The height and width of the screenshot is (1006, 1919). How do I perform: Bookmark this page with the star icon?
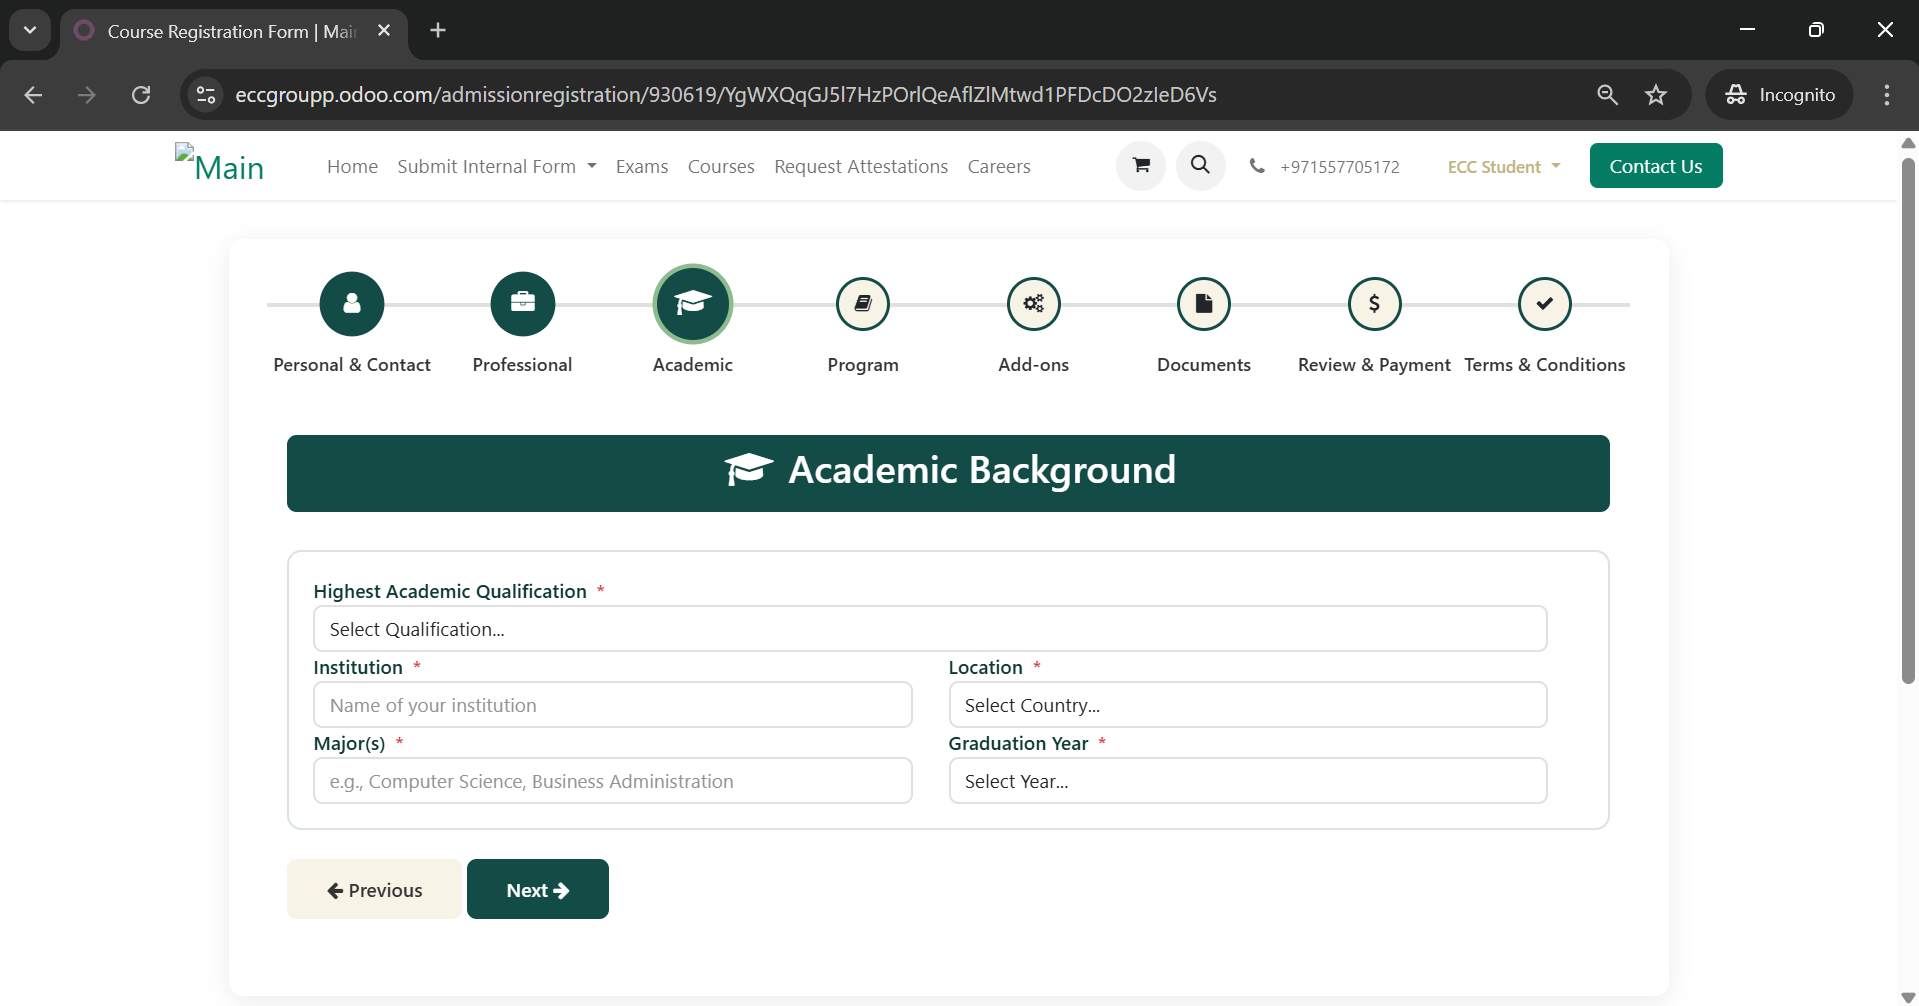(1656, 95)
